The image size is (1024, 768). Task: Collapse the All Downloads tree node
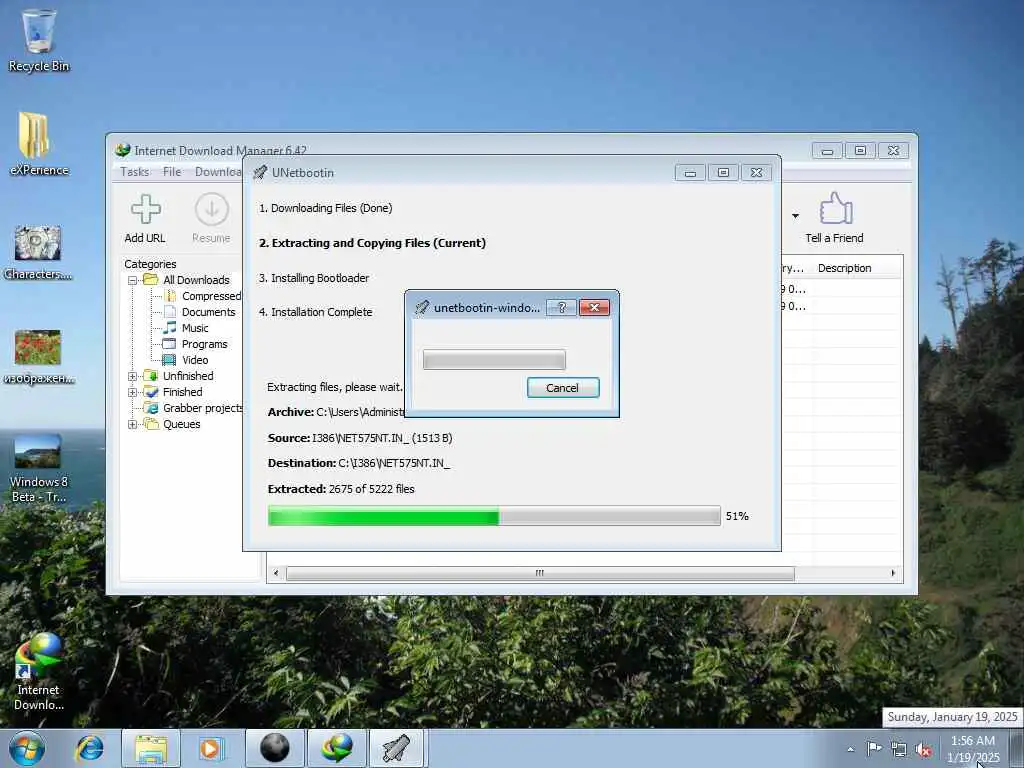[133, 280]
